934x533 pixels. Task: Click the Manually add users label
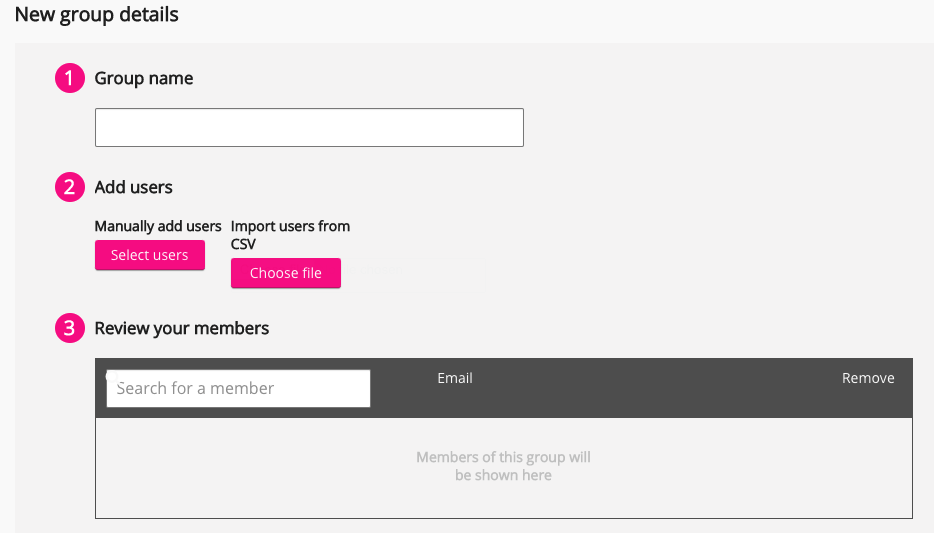click(158, 226)
